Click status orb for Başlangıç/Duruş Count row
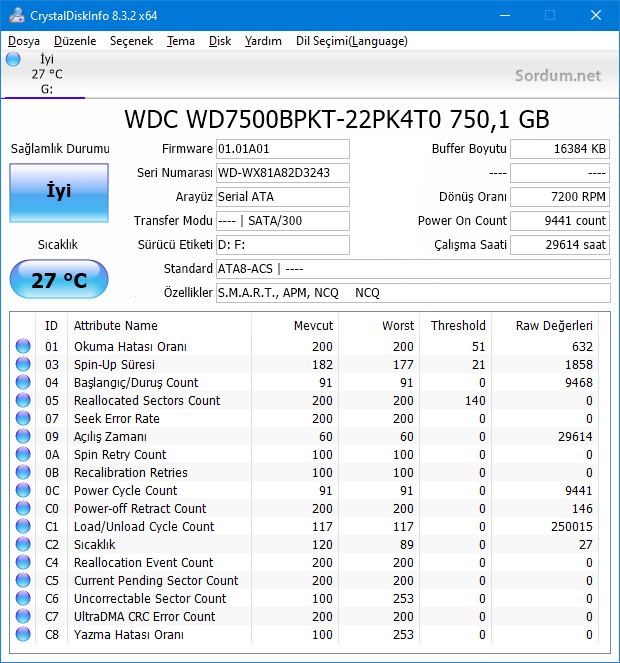620x663 pixels. coord(23,382)
